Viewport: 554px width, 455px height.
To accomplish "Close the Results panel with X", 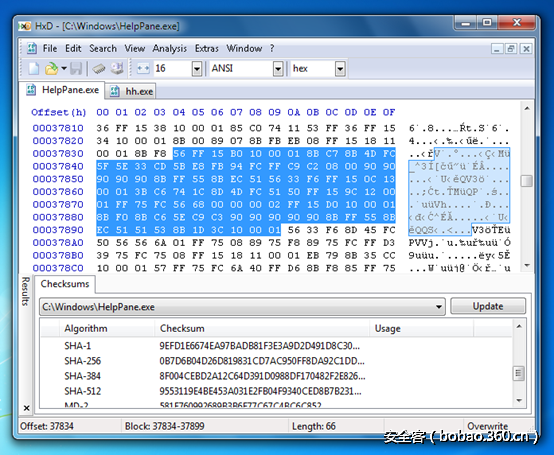I will [26, 408].
